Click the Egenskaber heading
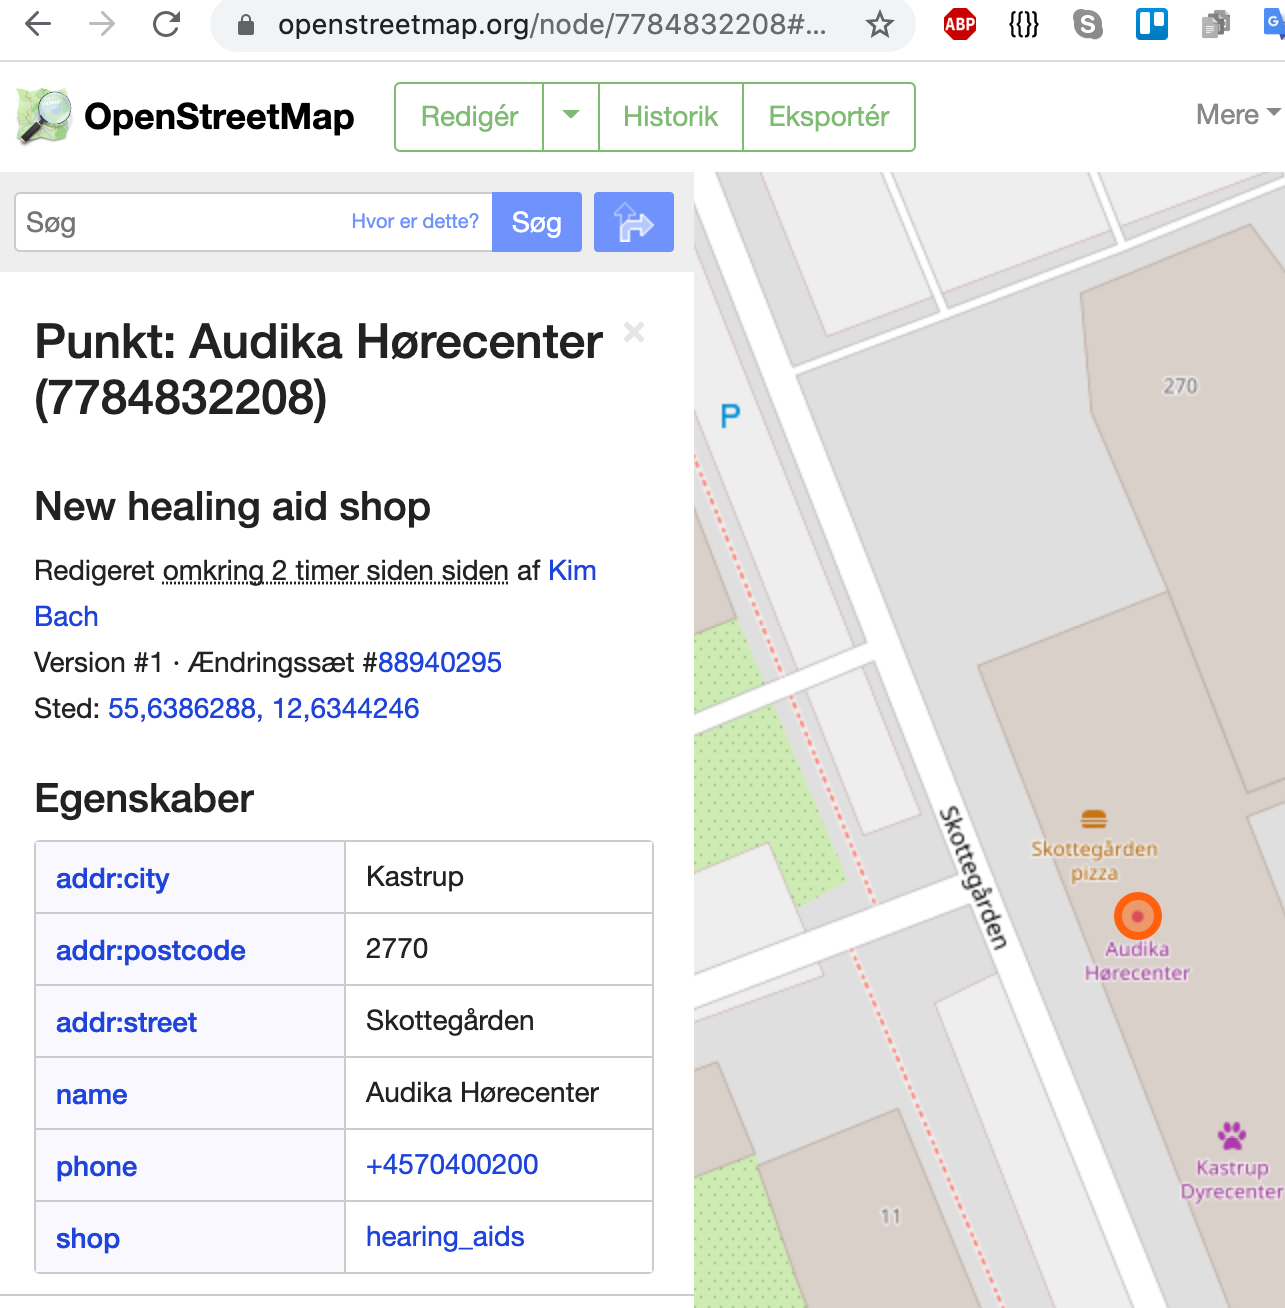The width and height of the screenshot is (1285, 1308). coord(144,799)
